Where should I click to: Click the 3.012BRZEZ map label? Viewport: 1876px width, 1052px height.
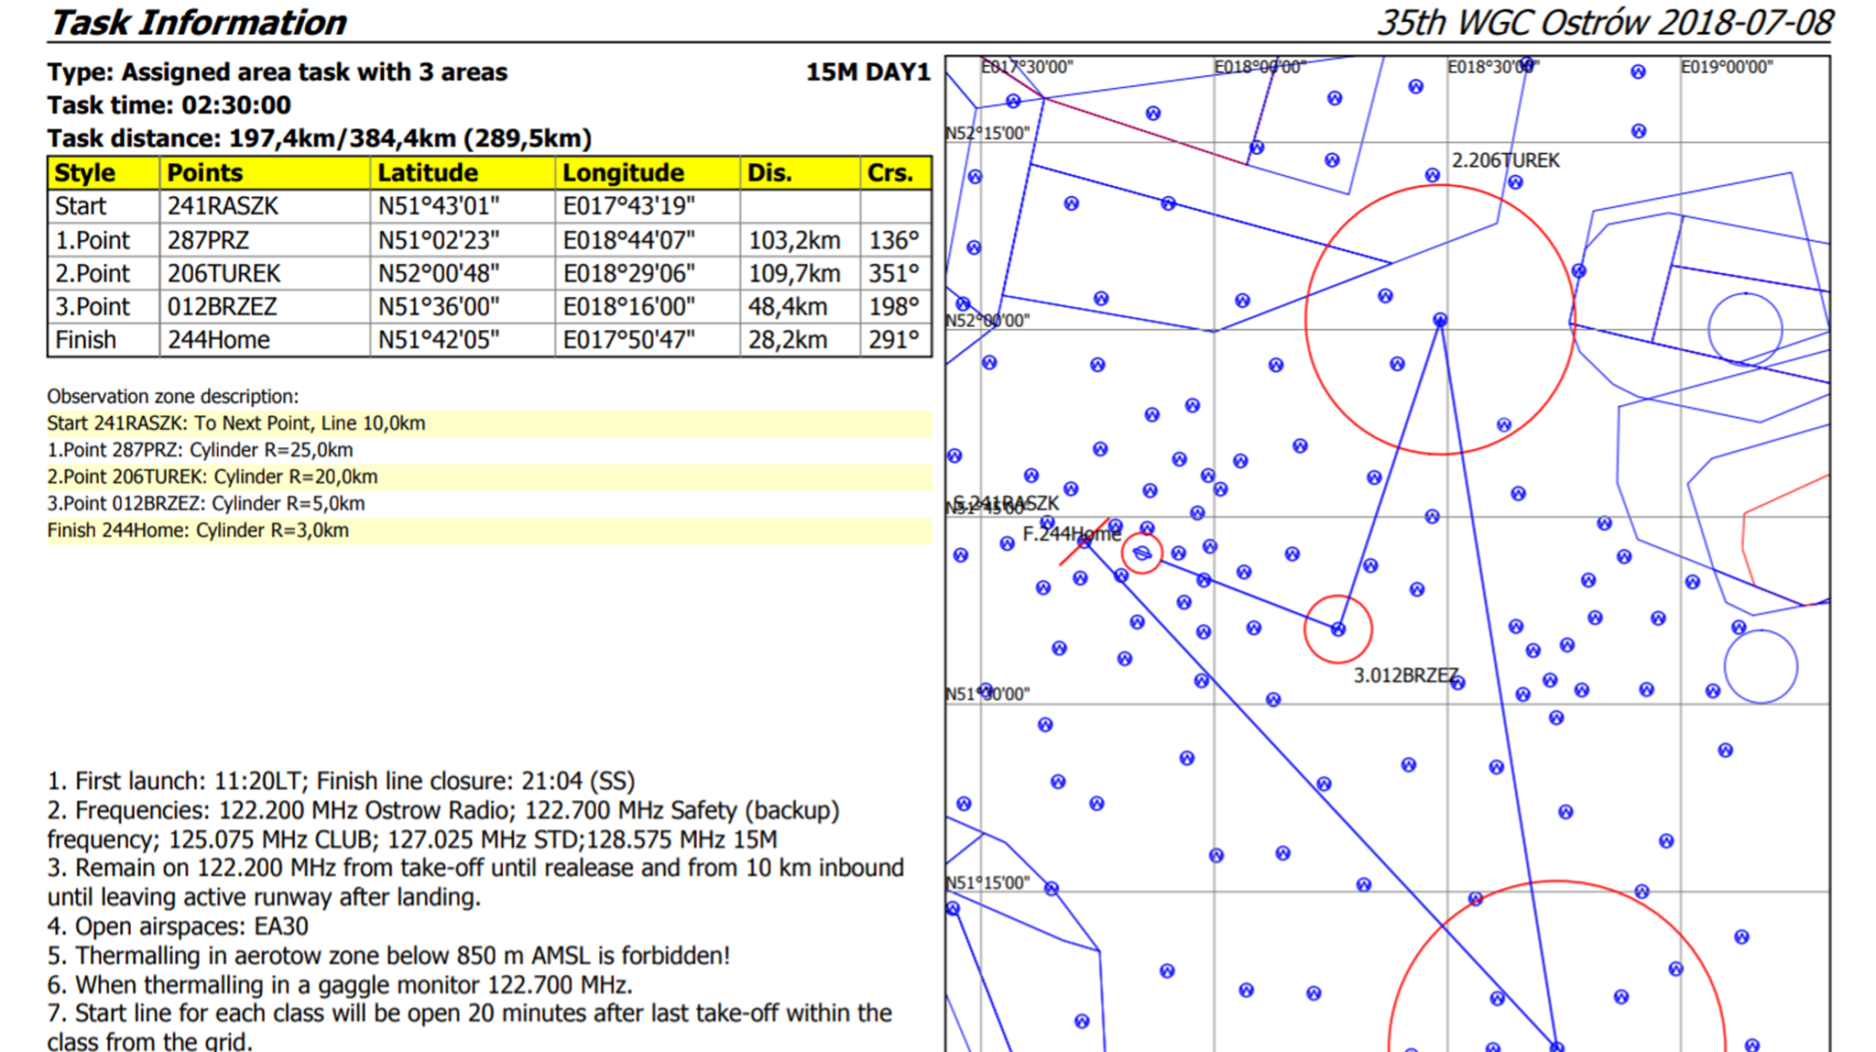[1405, 675]
